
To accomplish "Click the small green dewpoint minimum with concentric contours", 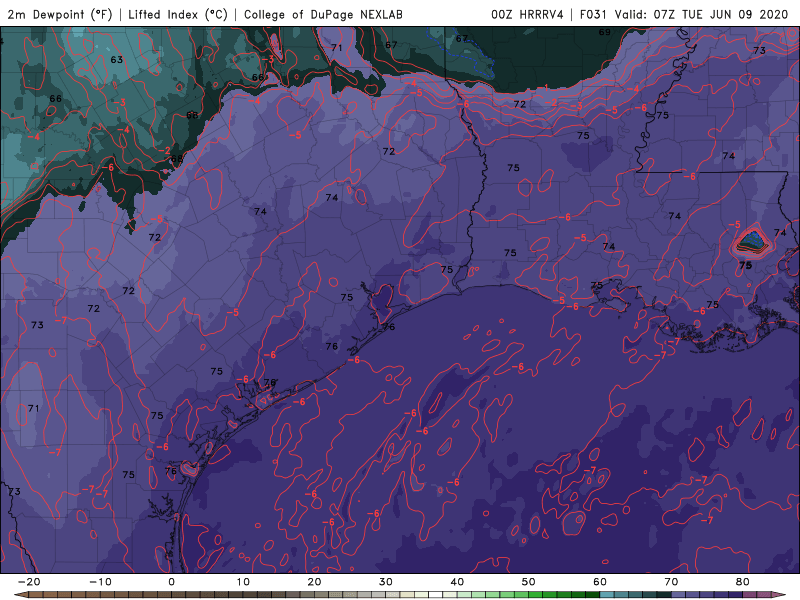I will [x=753, y=241].
